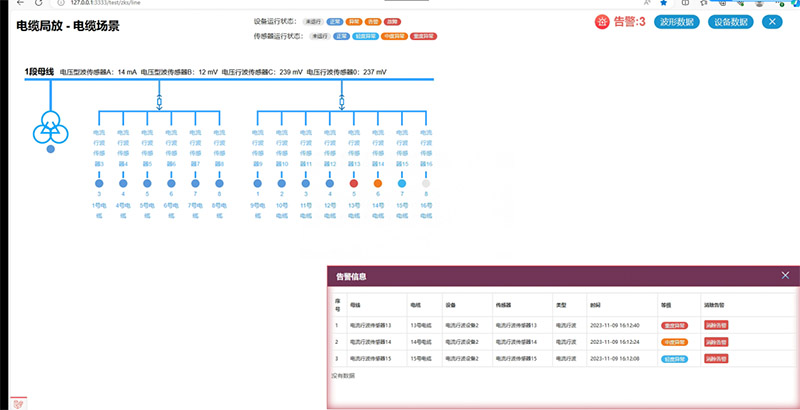The width and height of the screenshot is (800, 410).
Task: Click status dot of 电流行波传感器5
Action: click(x=147, y=184)
